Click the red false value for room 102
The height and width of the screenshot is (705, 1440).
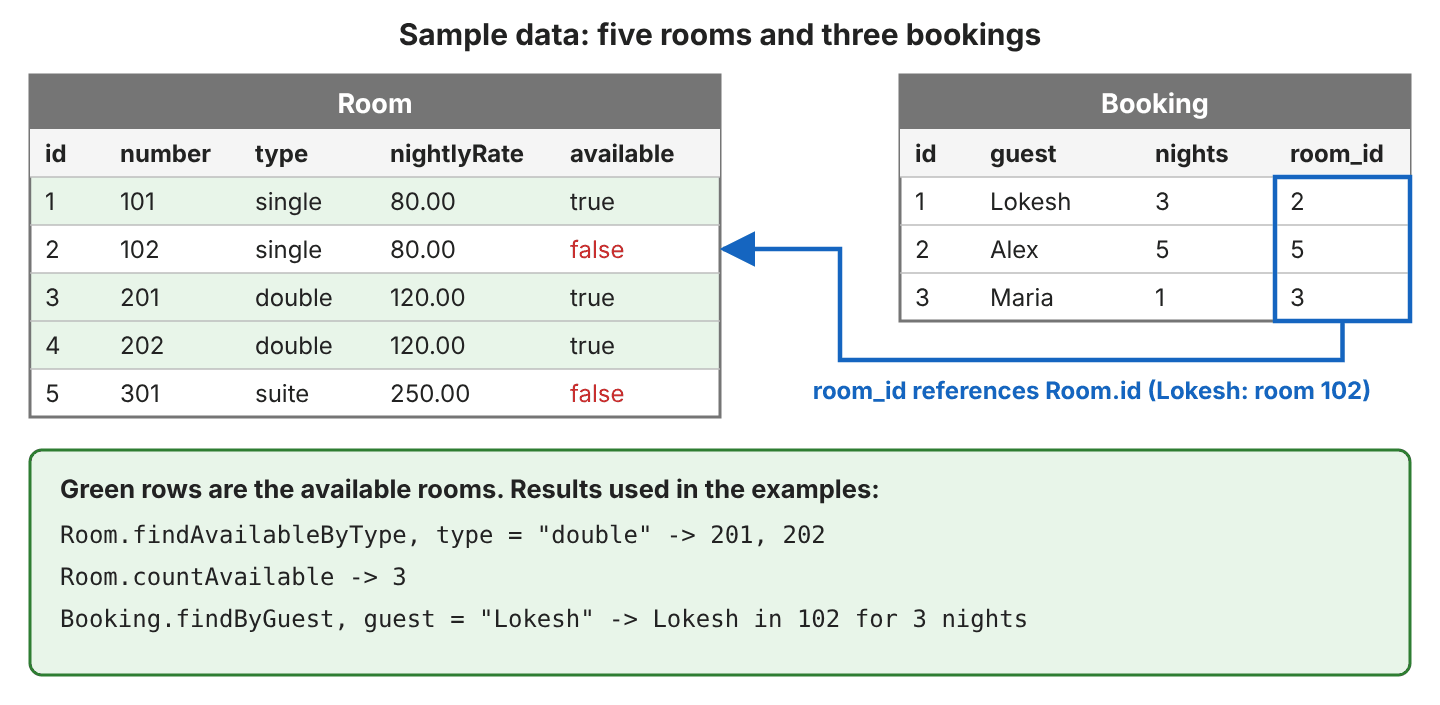597,250
